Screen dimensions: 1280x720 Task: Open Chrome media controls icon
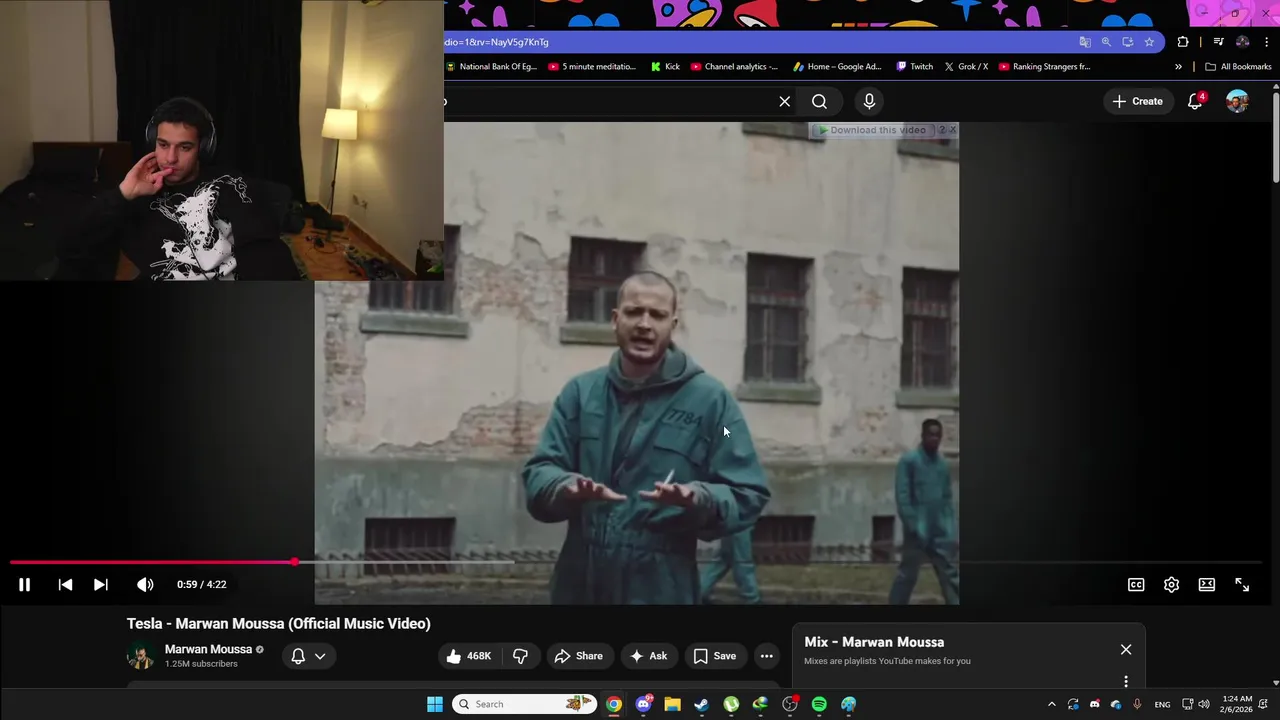pos(1218,42)
